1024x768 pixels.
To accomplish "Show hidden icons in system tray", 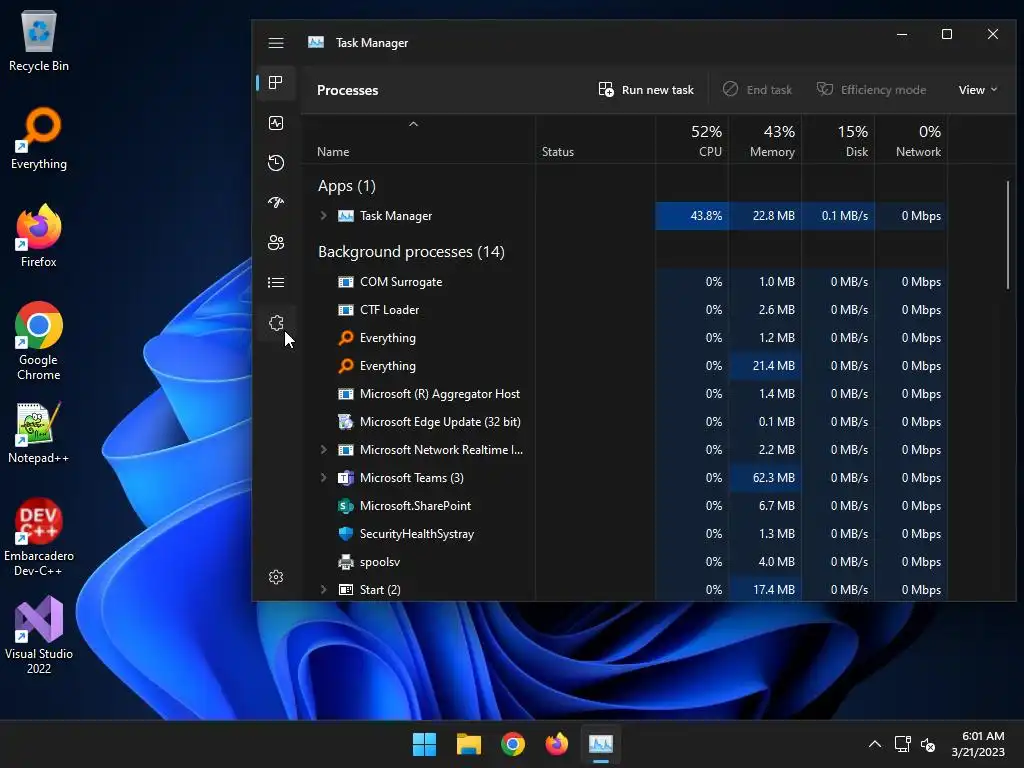I will click(875, 744).
